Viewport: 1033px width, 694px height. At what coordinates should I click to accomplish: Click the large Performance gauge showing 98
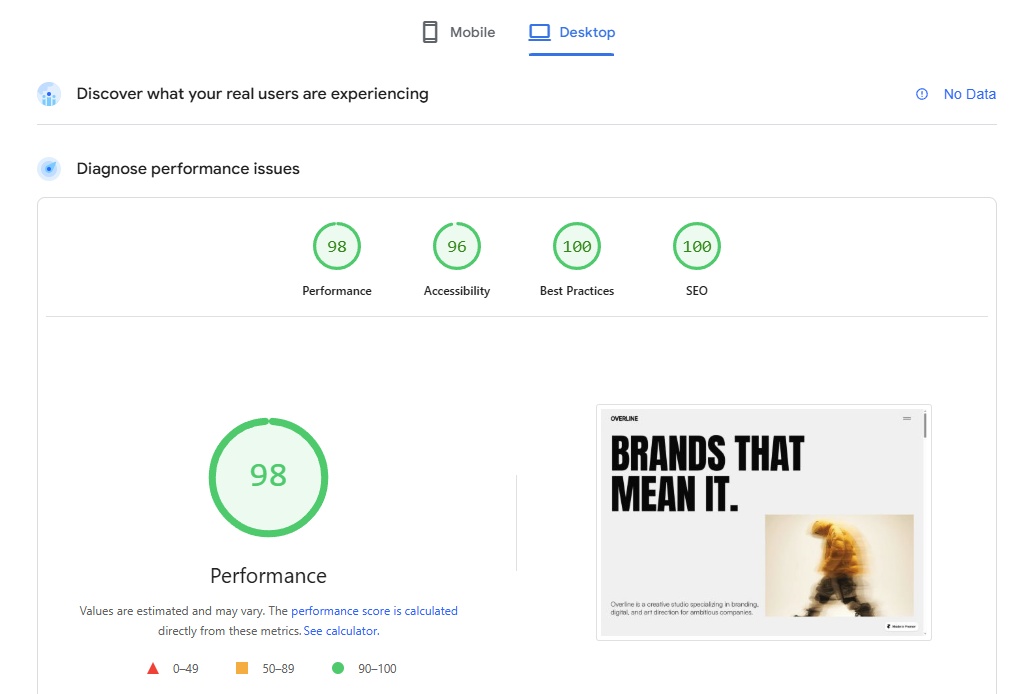click(x=268, y=477)
